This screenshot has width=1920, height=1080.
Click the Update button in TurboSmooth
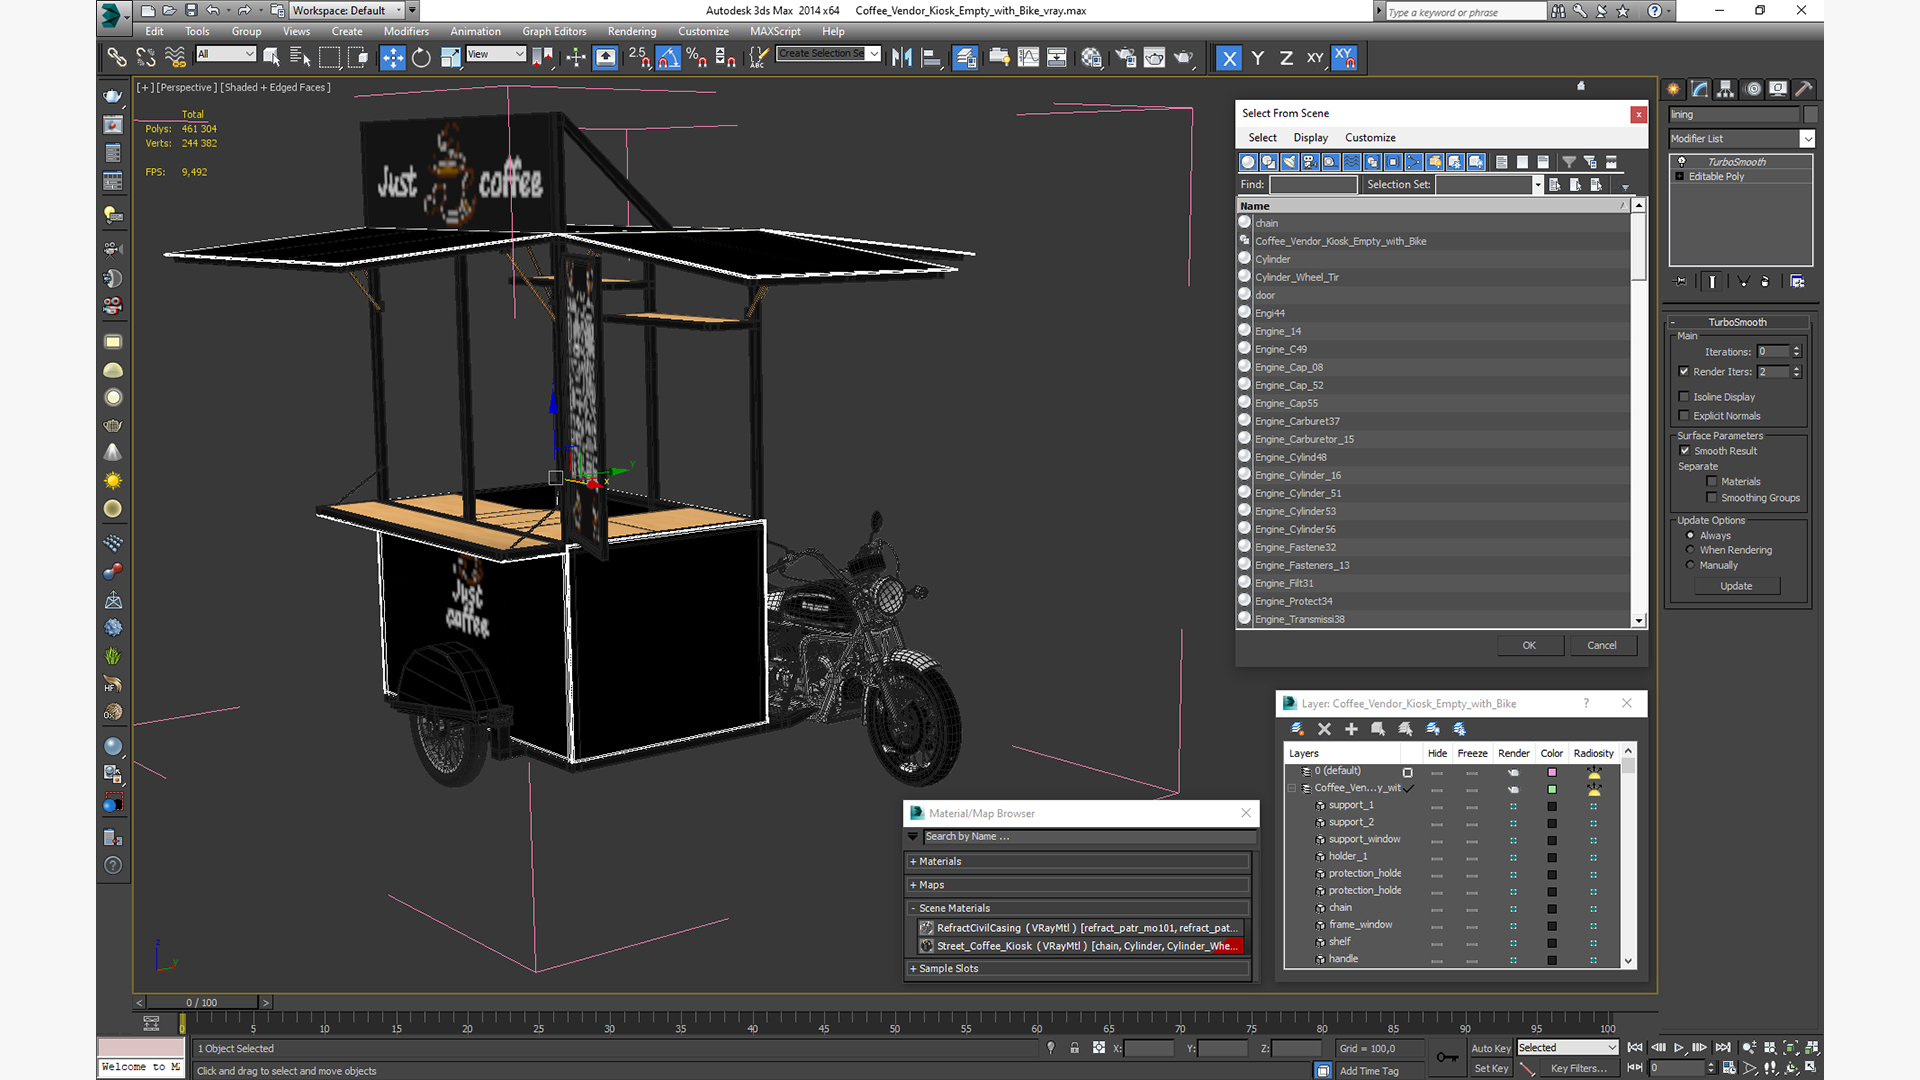(x=1736, y=586)
